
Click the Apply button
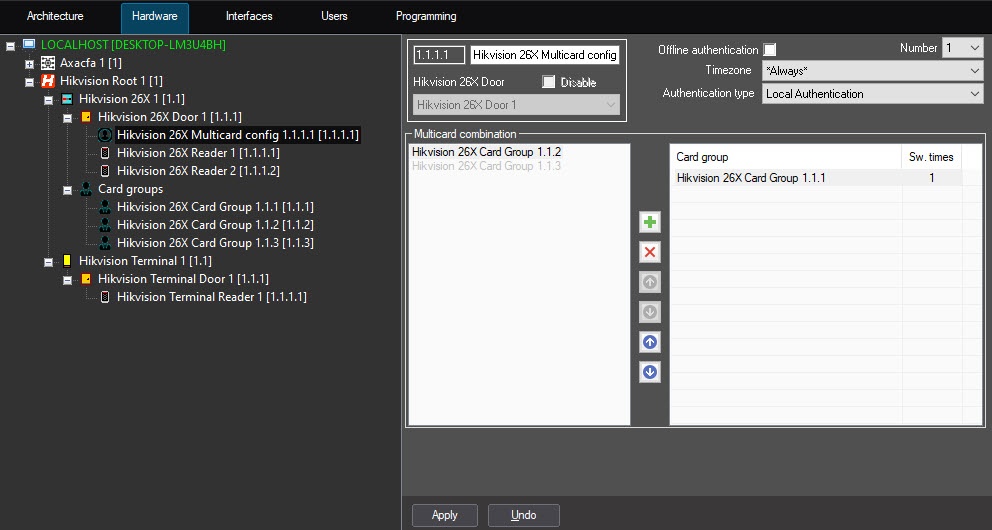[445, 515]
